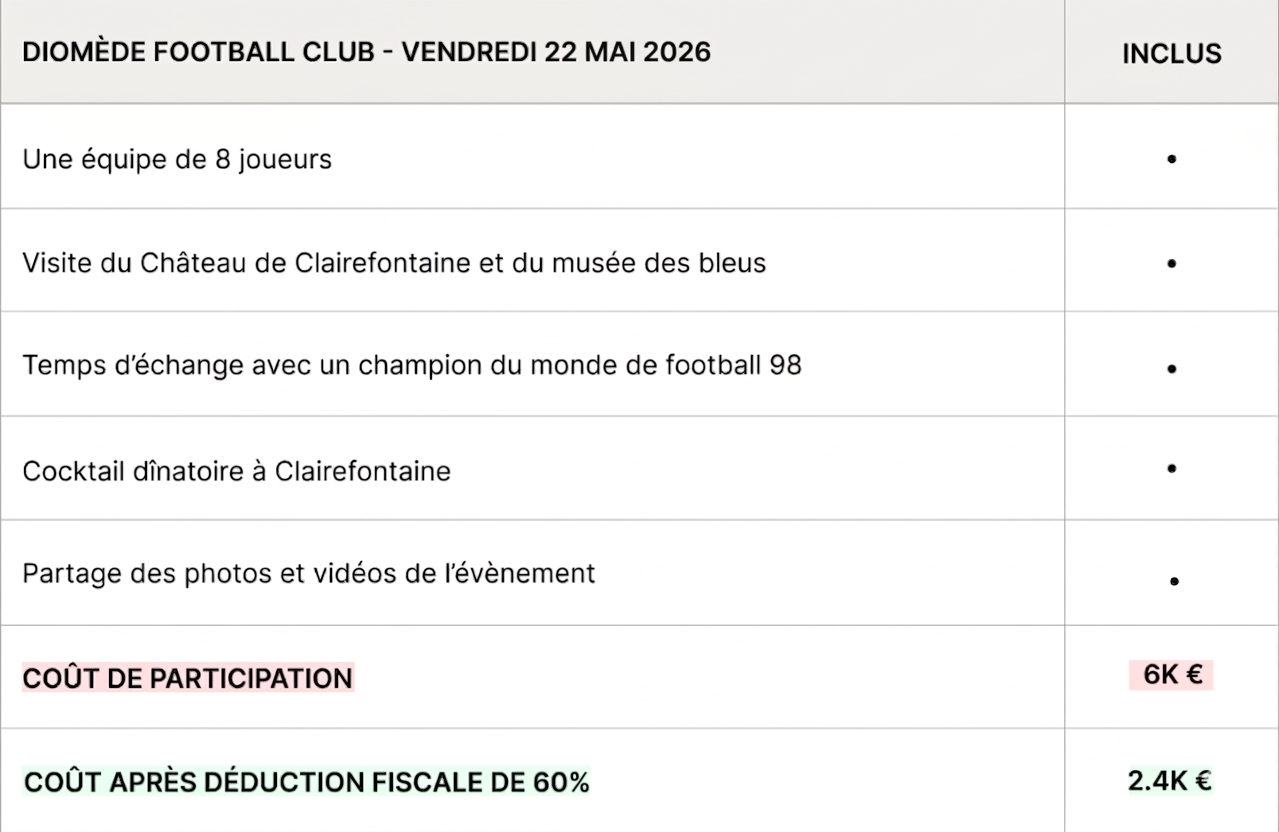1279x832 pixels.
Task: Click "Partage des photos et vidéos" text
Action: 200,573
